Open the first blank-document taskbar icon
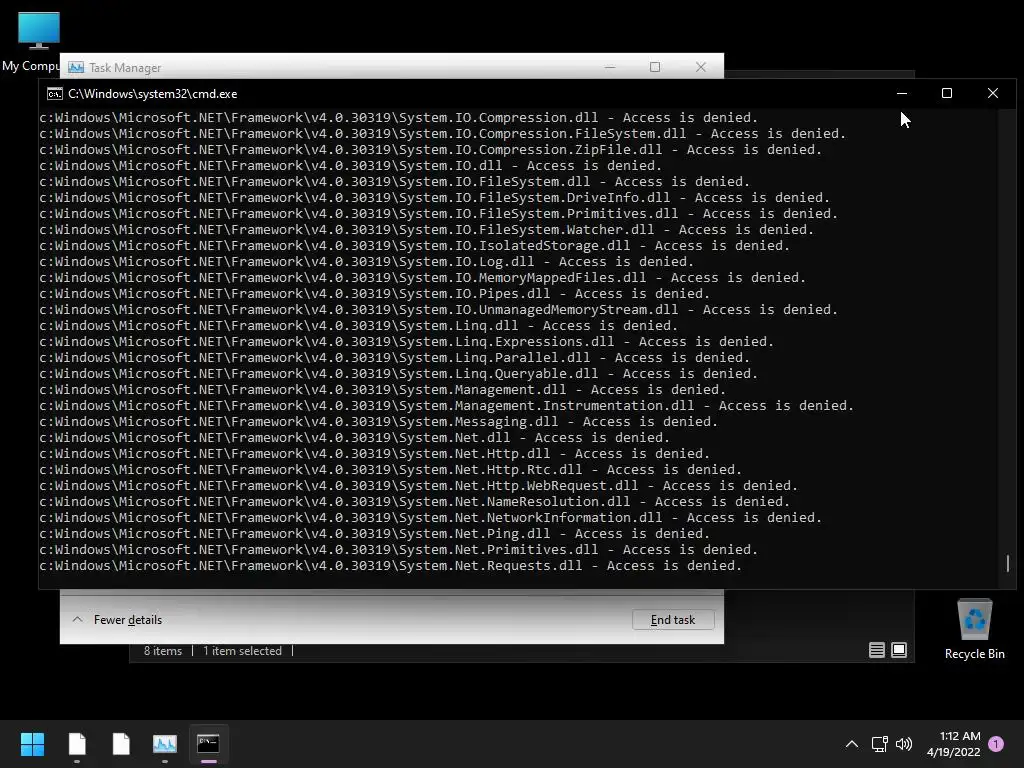 tap(77, 744)
